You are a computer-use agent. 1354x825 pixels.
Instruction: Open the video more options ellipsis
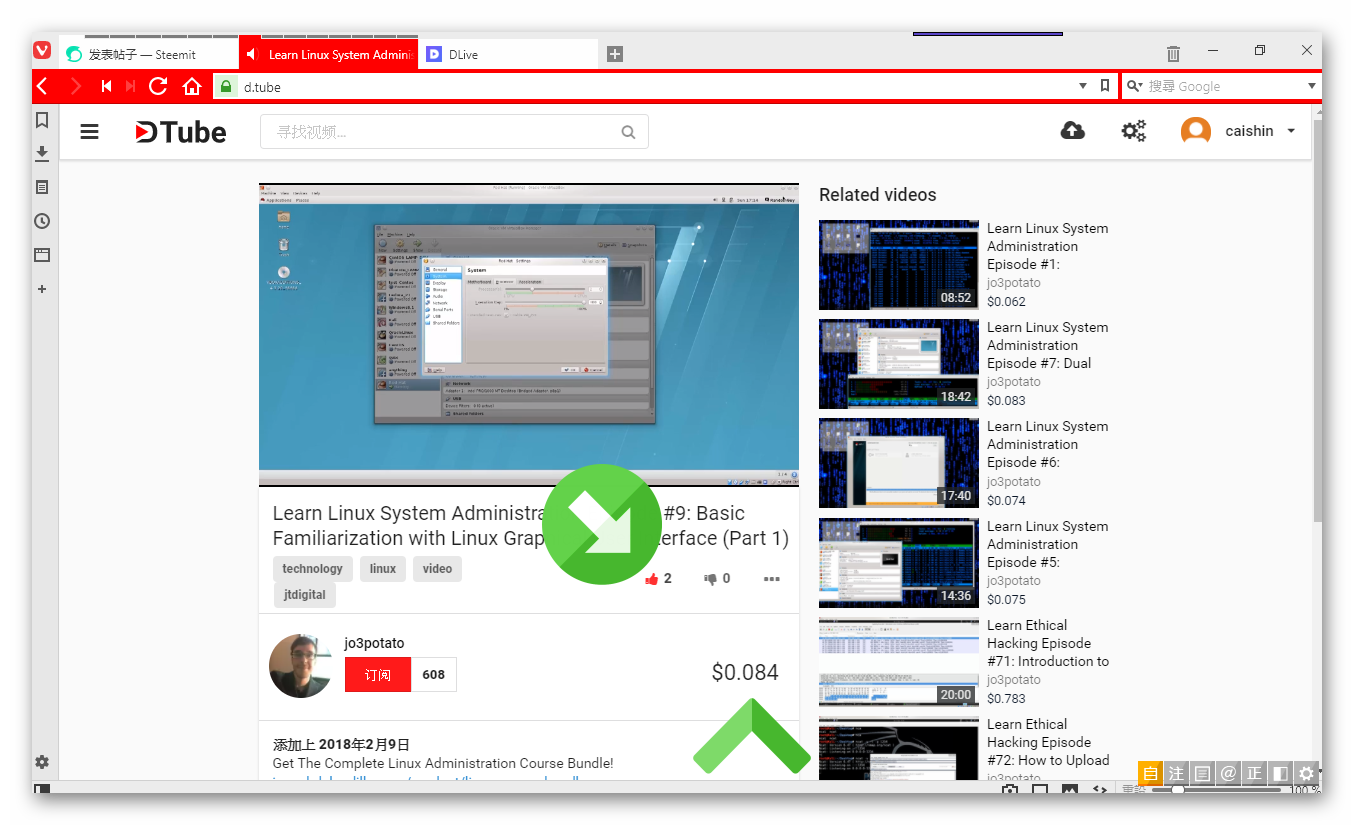point(772,578)
